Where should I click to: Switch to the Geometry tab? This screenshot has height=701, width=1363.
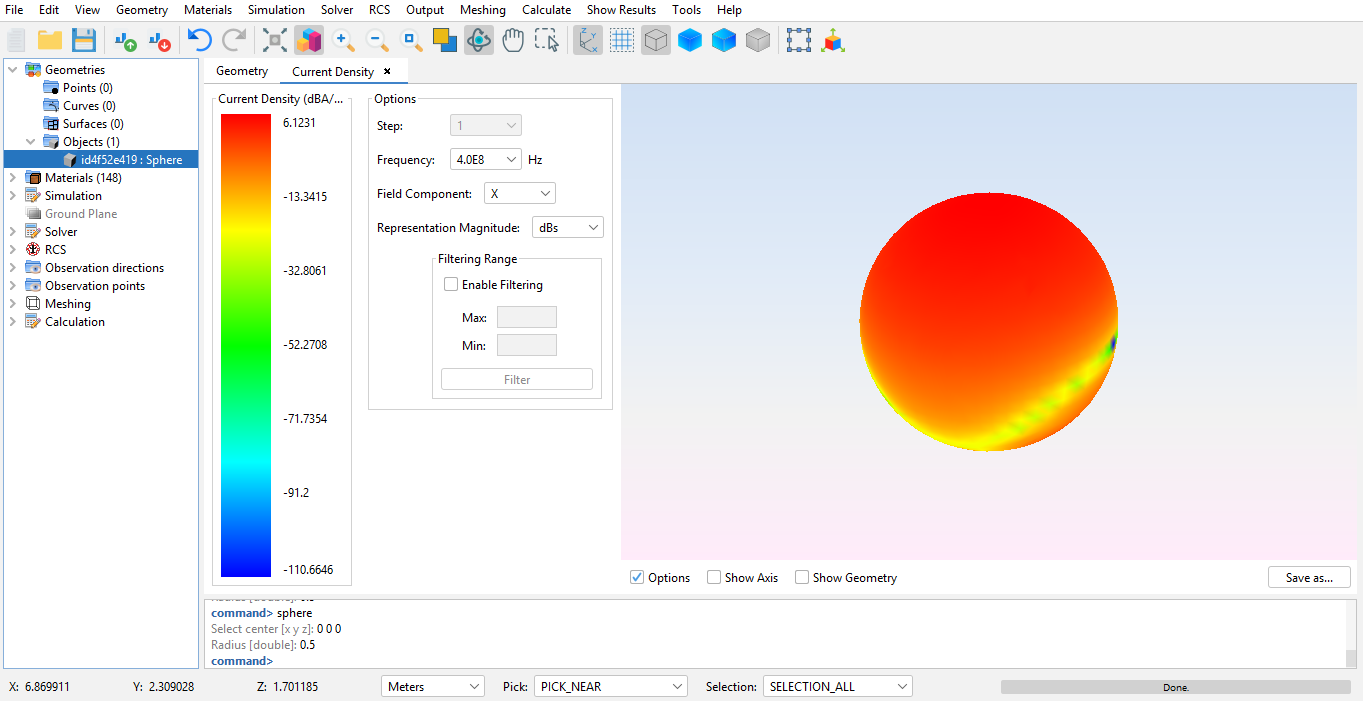click(x=242, y=72)
